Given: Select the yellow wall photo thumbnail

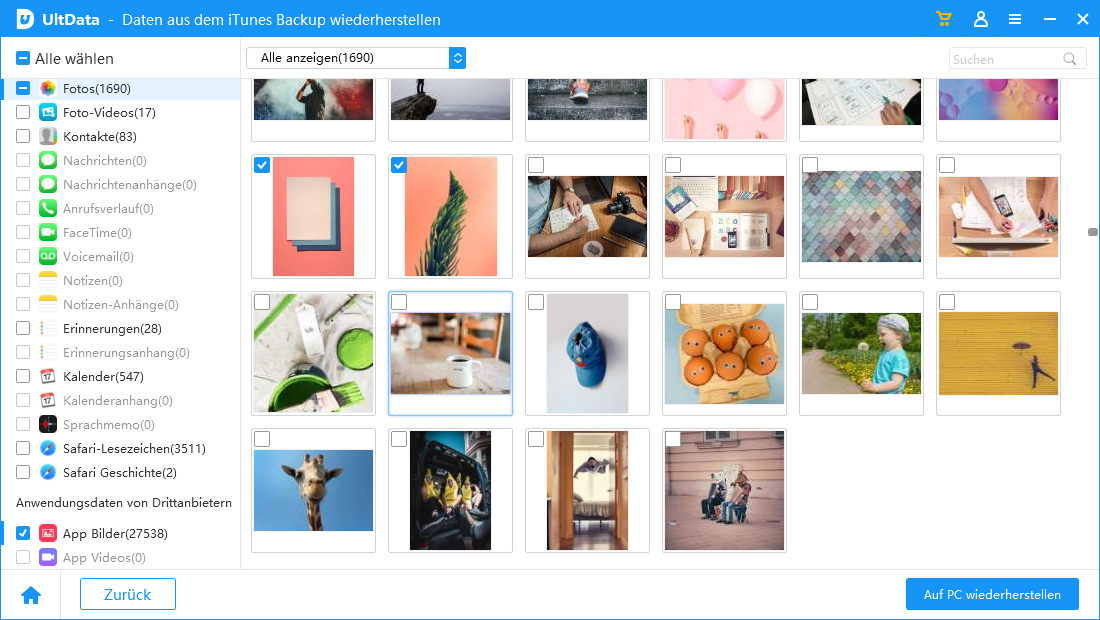Looking at the screenshot, I should click(998, 353).
